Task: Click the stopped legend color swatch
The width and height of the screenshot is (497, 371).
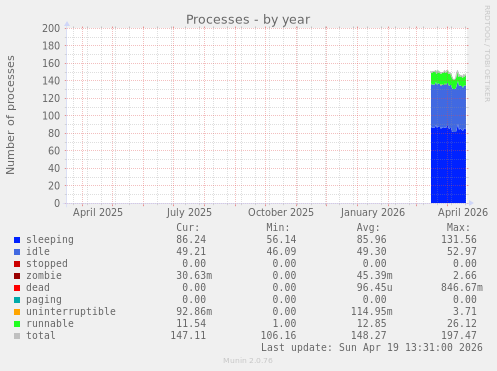Action: coord(17,264)
